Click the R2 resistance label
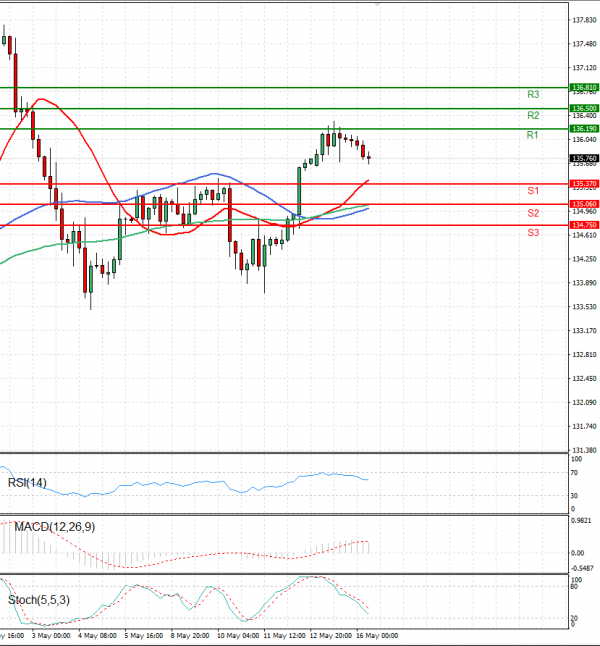 click(533, 115)
